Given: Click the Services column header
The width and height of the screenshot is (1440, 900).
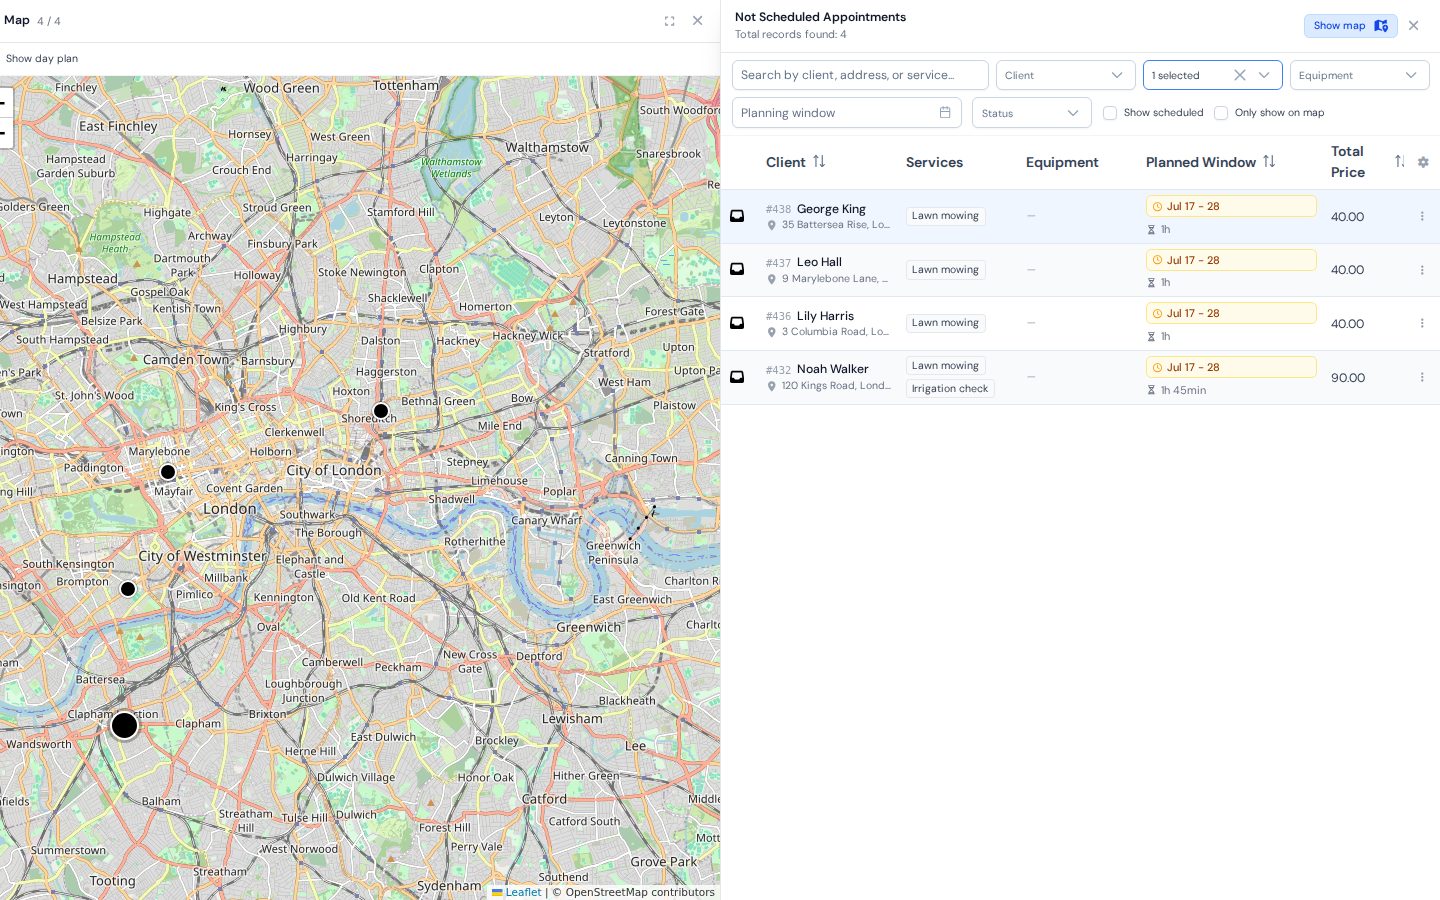Looking at the screenshot, I should coord(934,162).
